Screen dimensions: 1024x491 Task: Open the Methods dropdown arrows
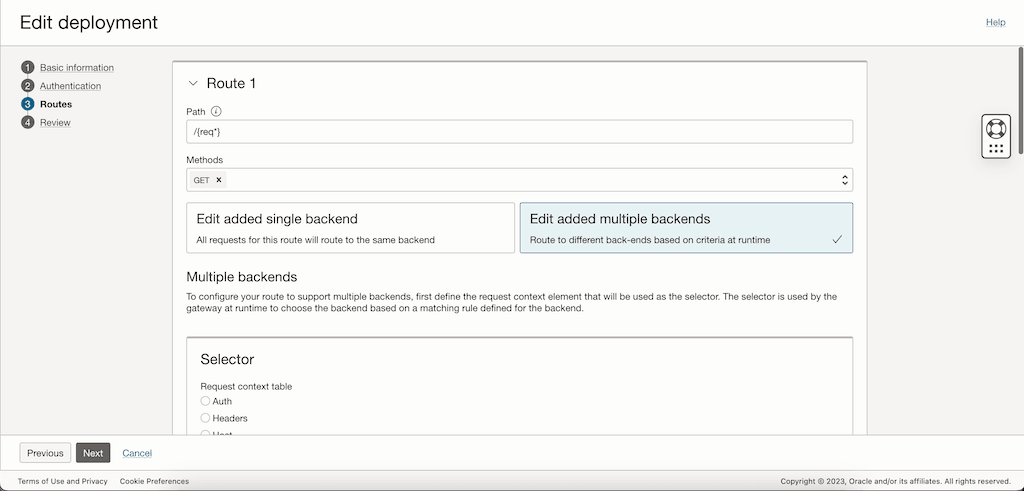(844, 180)
